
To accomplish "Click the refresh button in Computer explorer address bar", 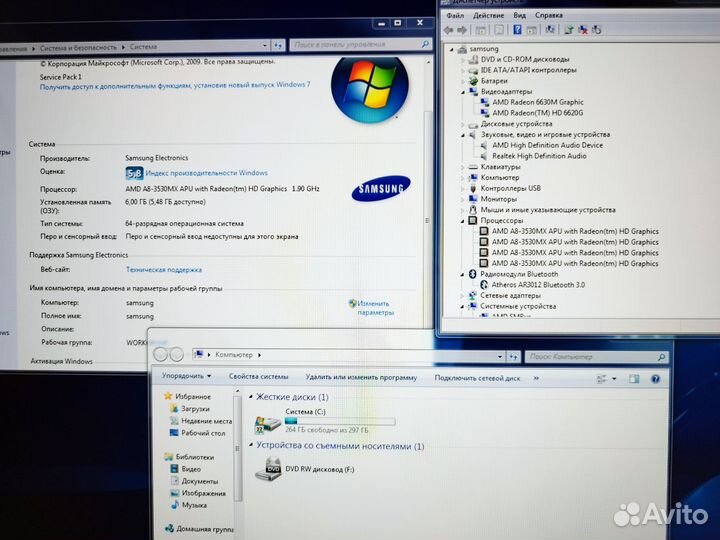I will pyautogui.click(x=513, y=356).
